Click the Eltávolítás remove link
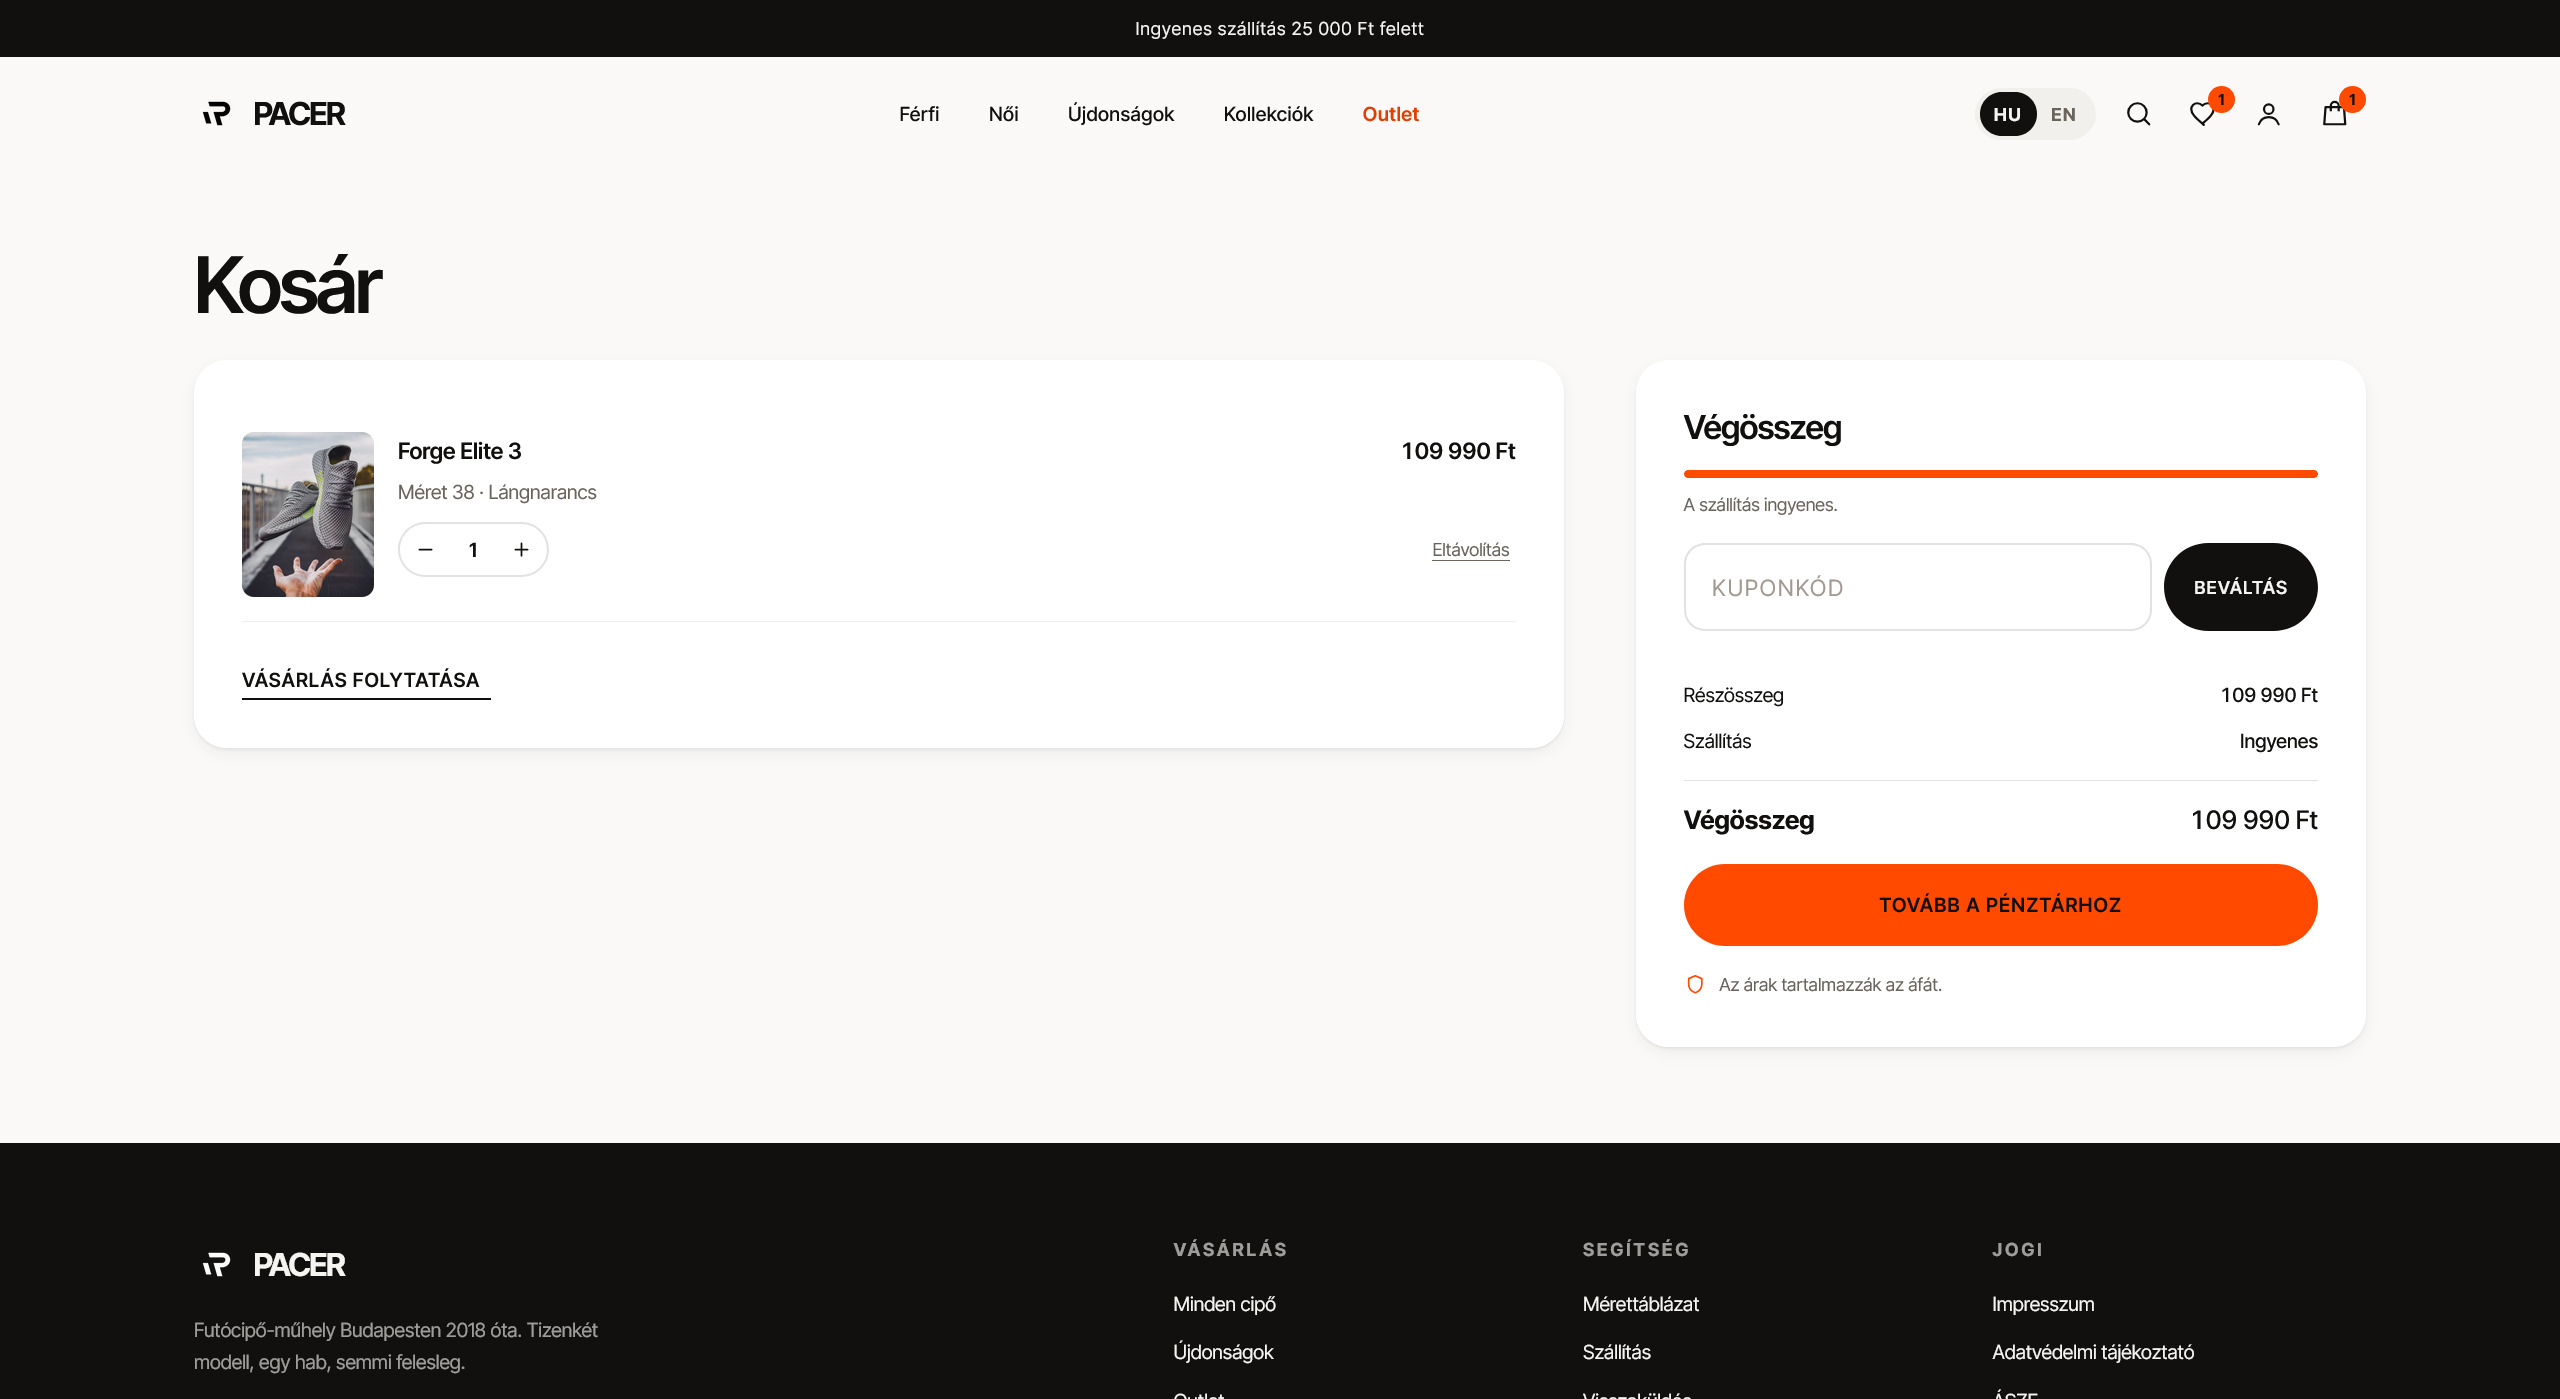 1470,550
